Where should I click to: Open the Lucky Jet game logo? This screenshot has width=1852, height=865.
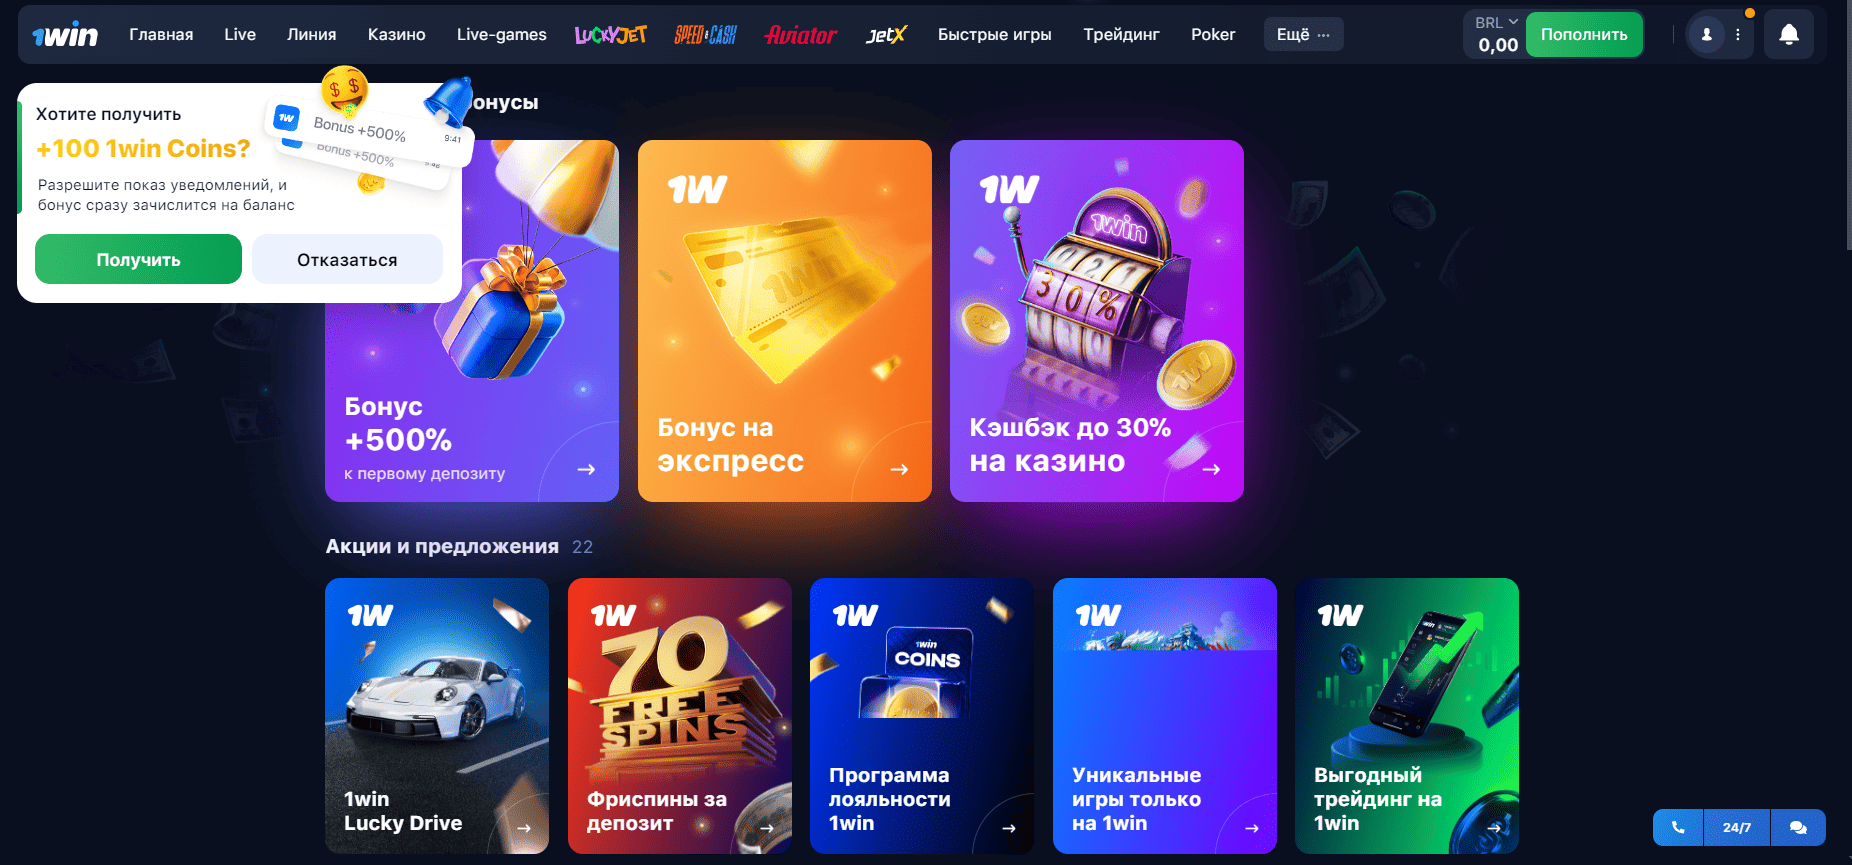[x=610, y=35]
